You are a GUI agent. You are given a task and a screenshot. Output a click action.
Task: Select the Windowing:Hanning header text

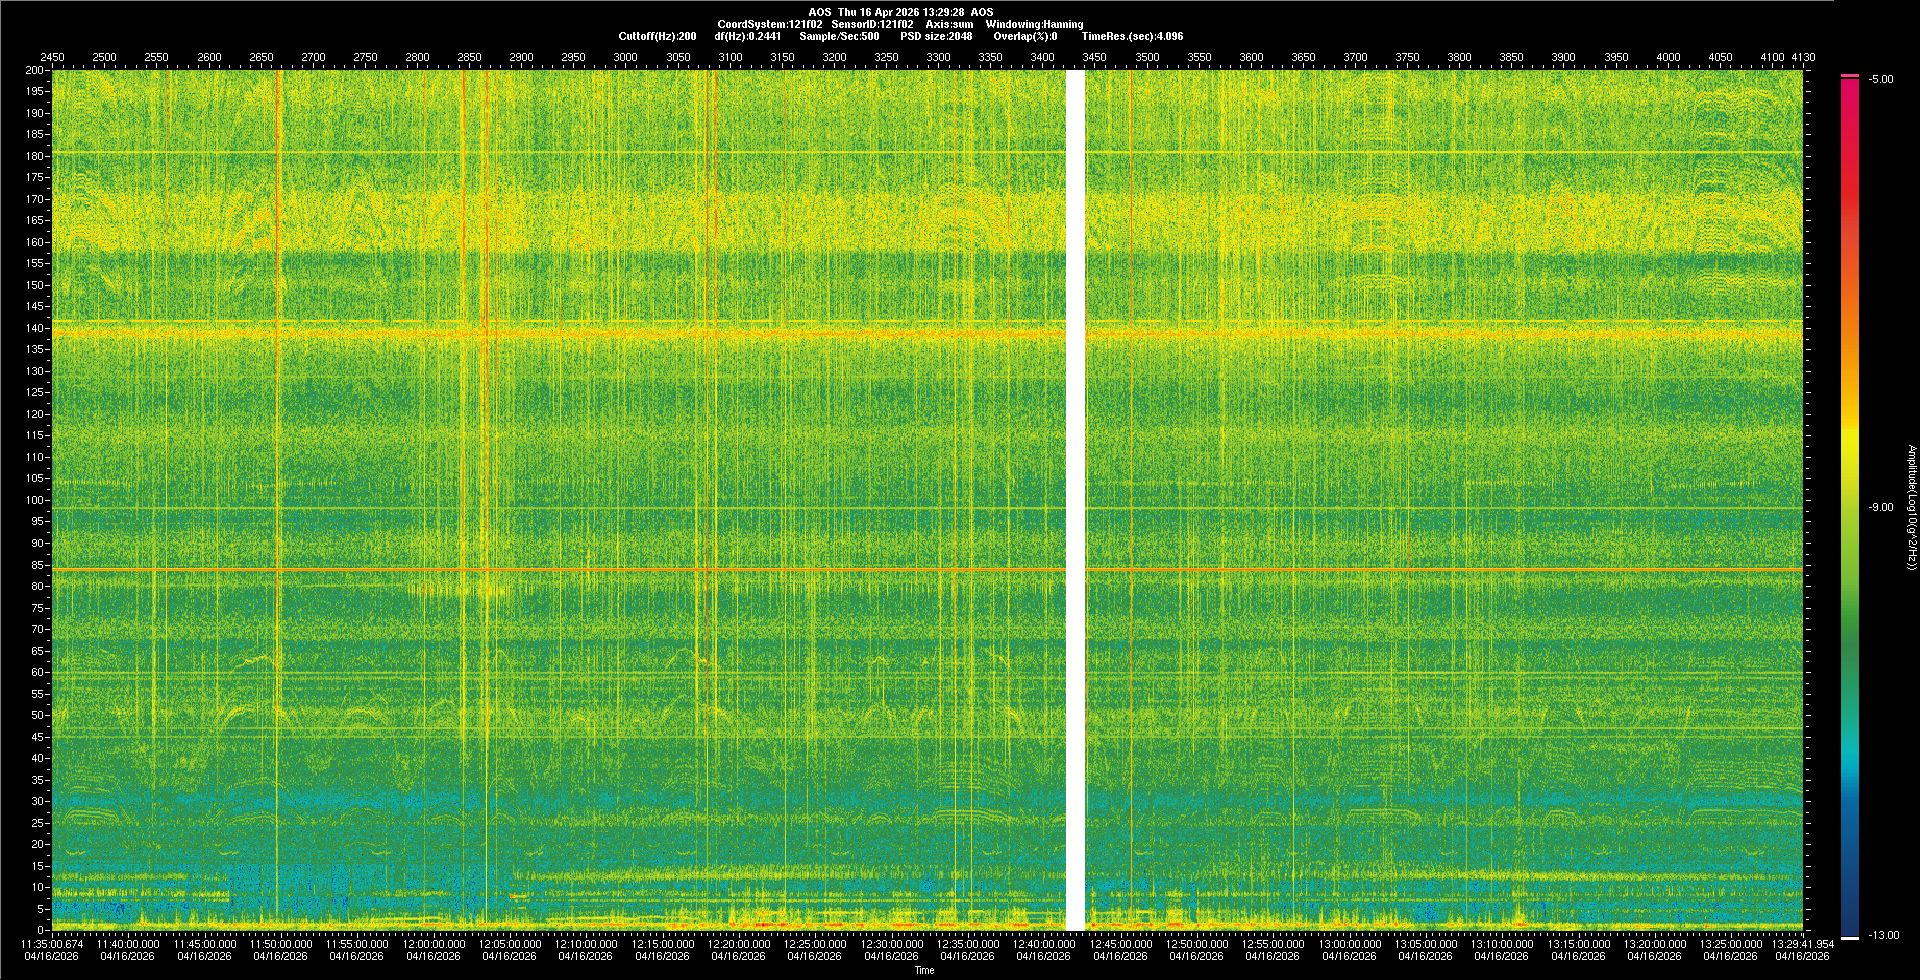(1034, 24)
